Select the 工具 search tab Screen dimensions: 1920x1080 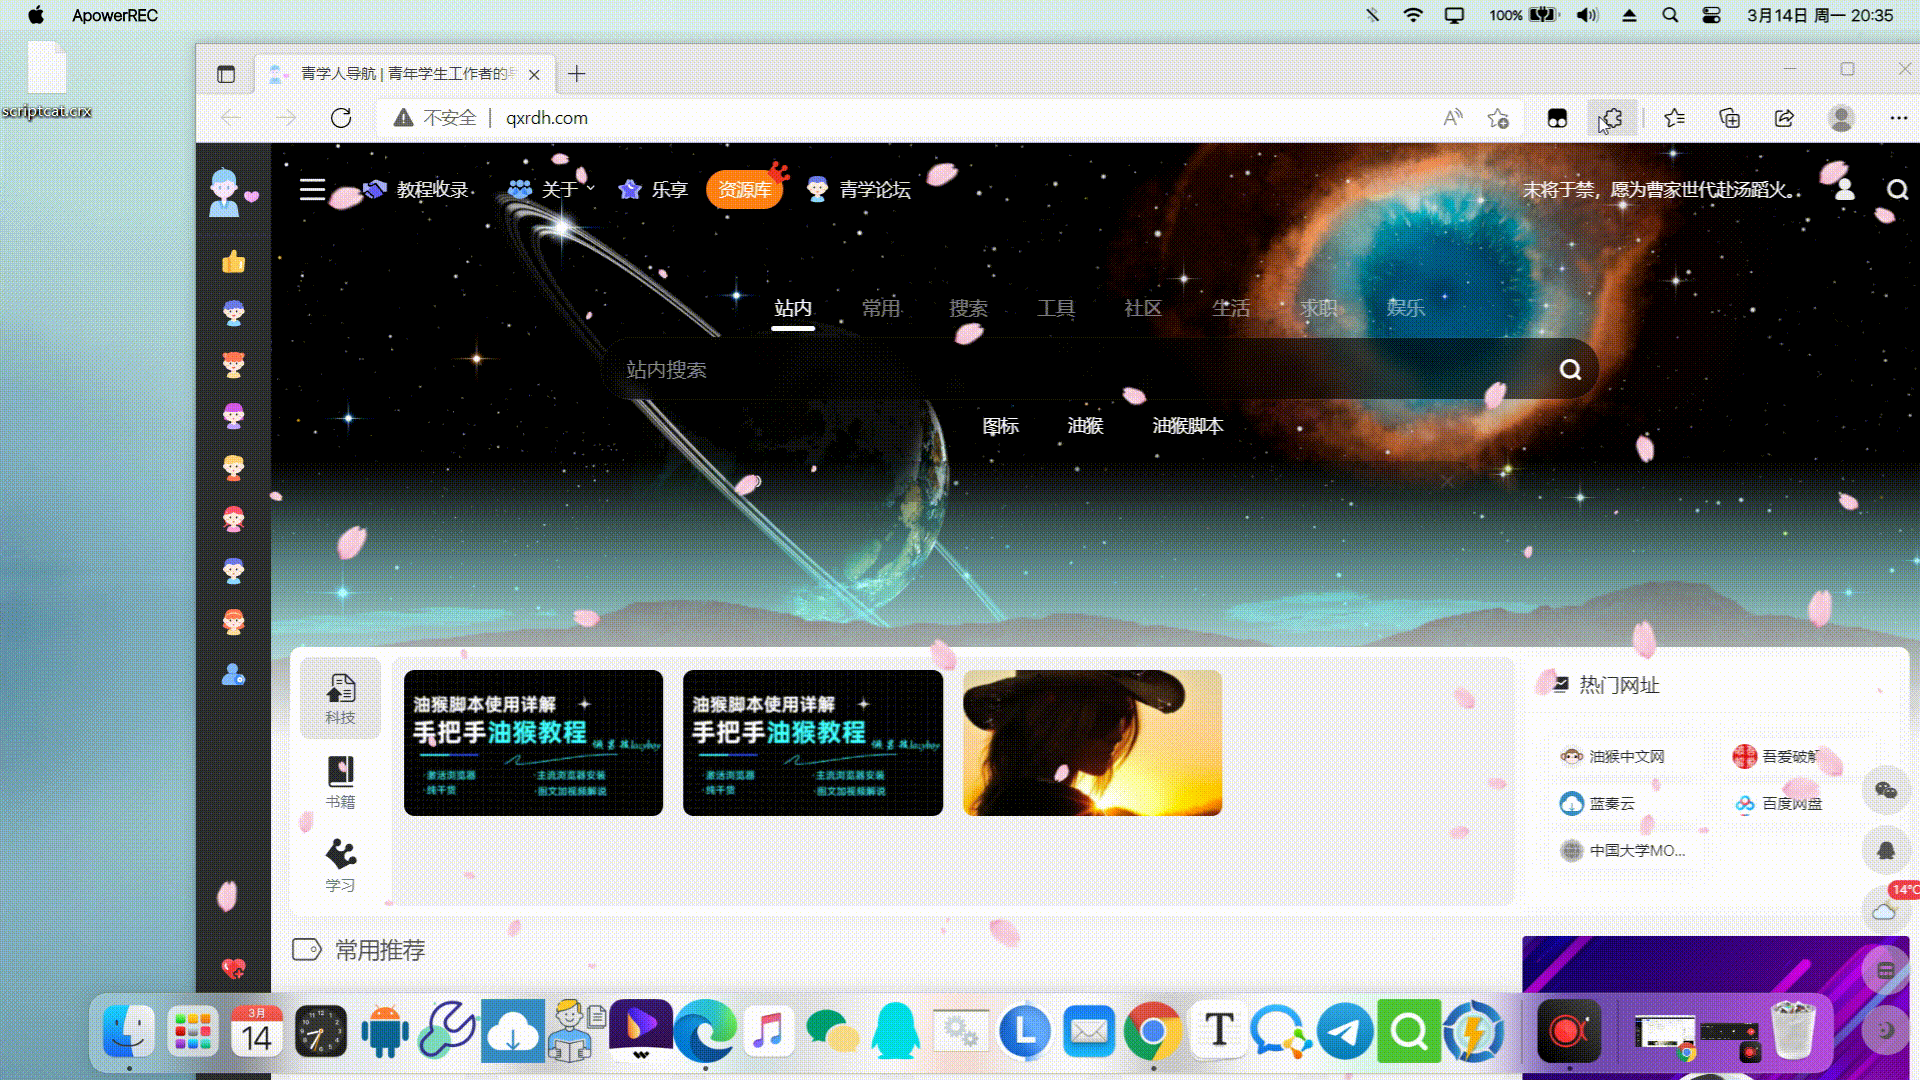coord(1055,308)
